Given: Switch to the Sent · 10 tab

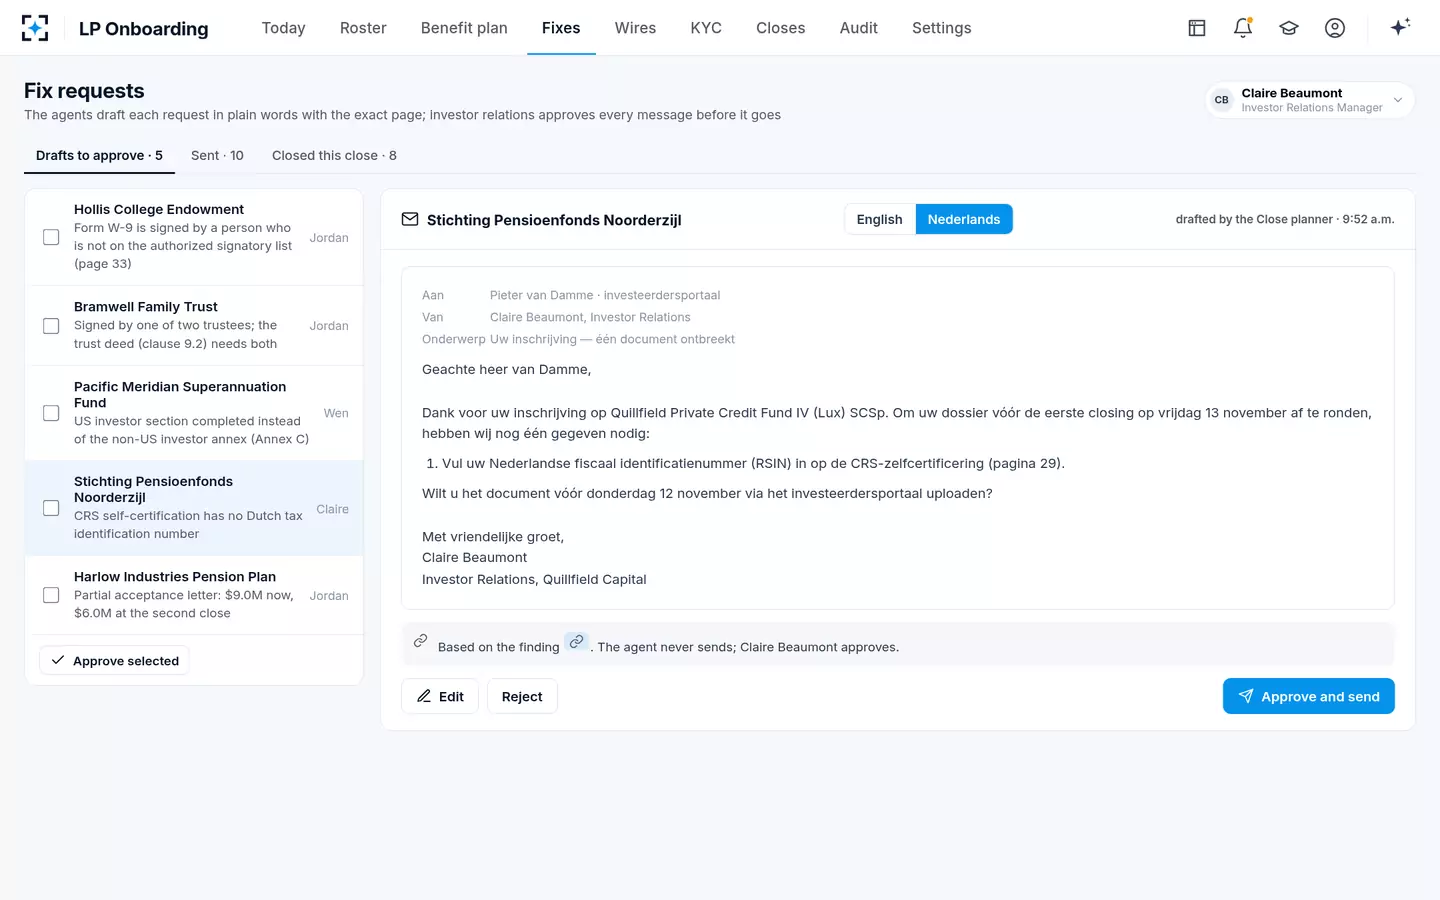Looking at the screenshot, I should click(217, 155).
